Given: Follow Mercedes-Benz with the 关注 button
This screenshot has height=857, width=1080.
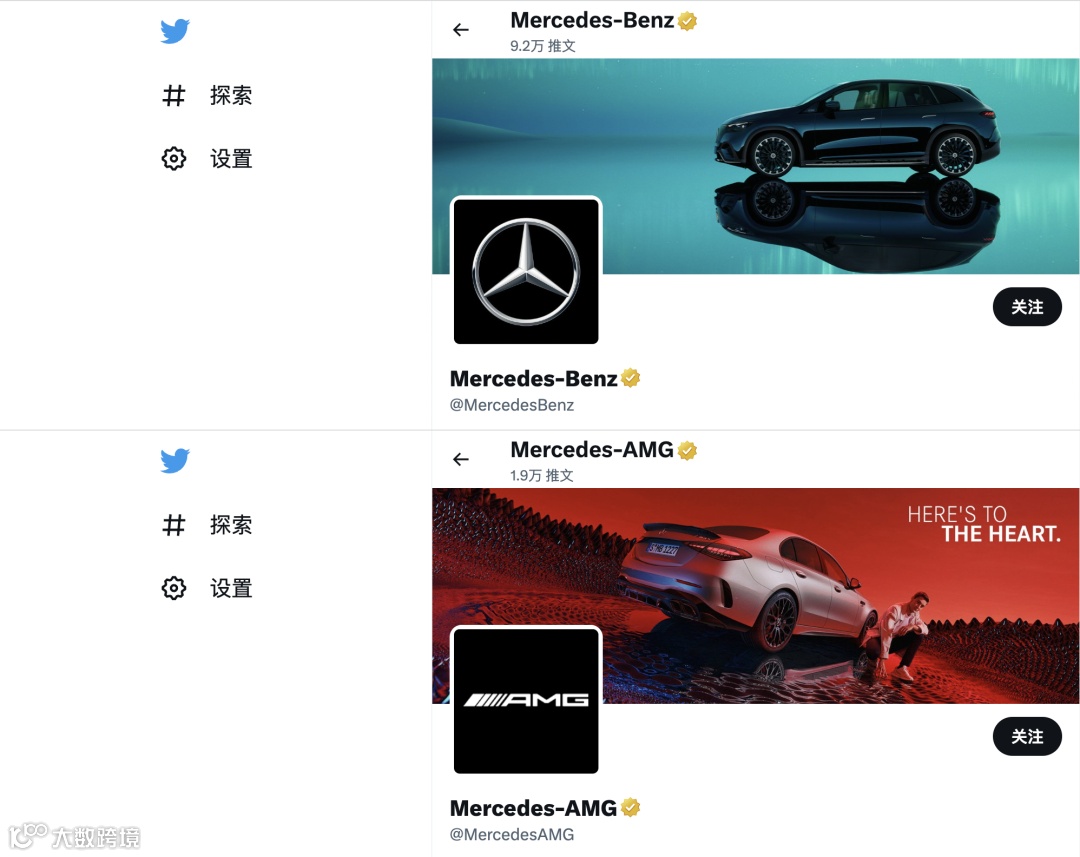Looking at the screenshot, I should [x=1027, y=307].
